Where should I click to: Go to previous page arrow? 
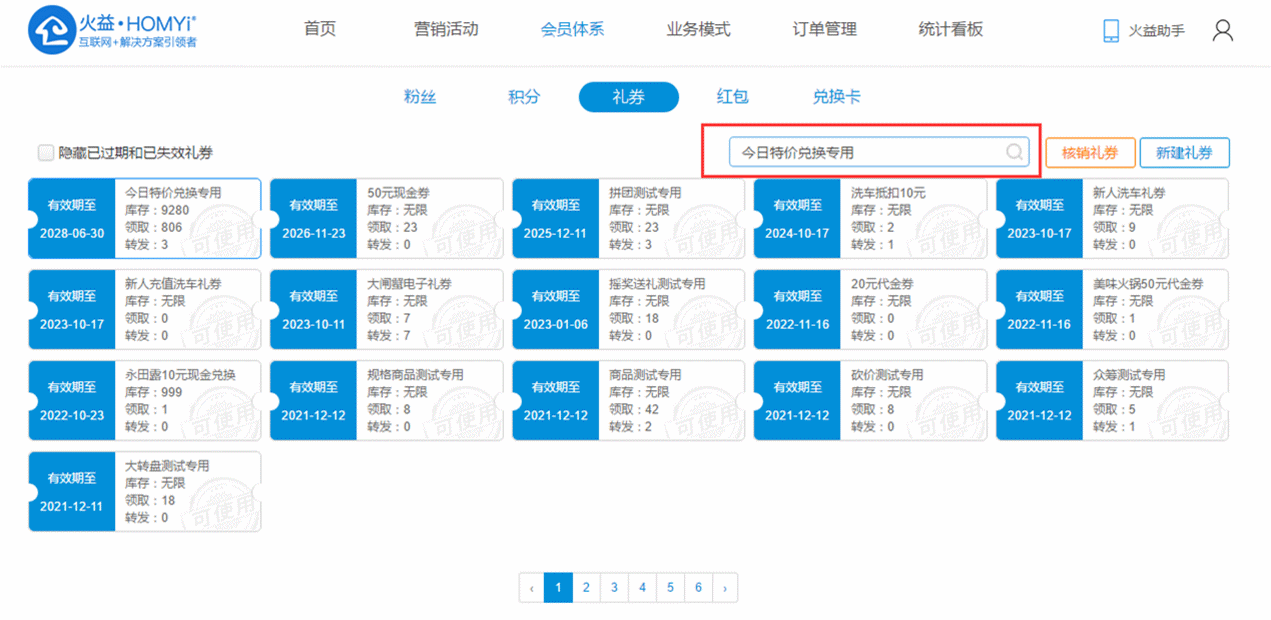[x=531, y=588]
